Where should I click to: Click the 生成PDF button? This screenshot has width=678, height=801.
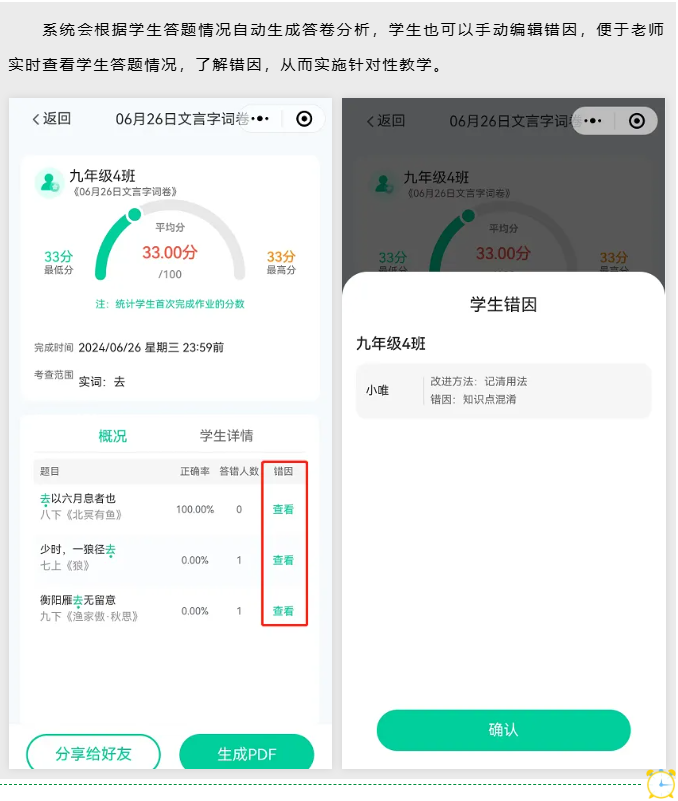(x=247, y=753)
